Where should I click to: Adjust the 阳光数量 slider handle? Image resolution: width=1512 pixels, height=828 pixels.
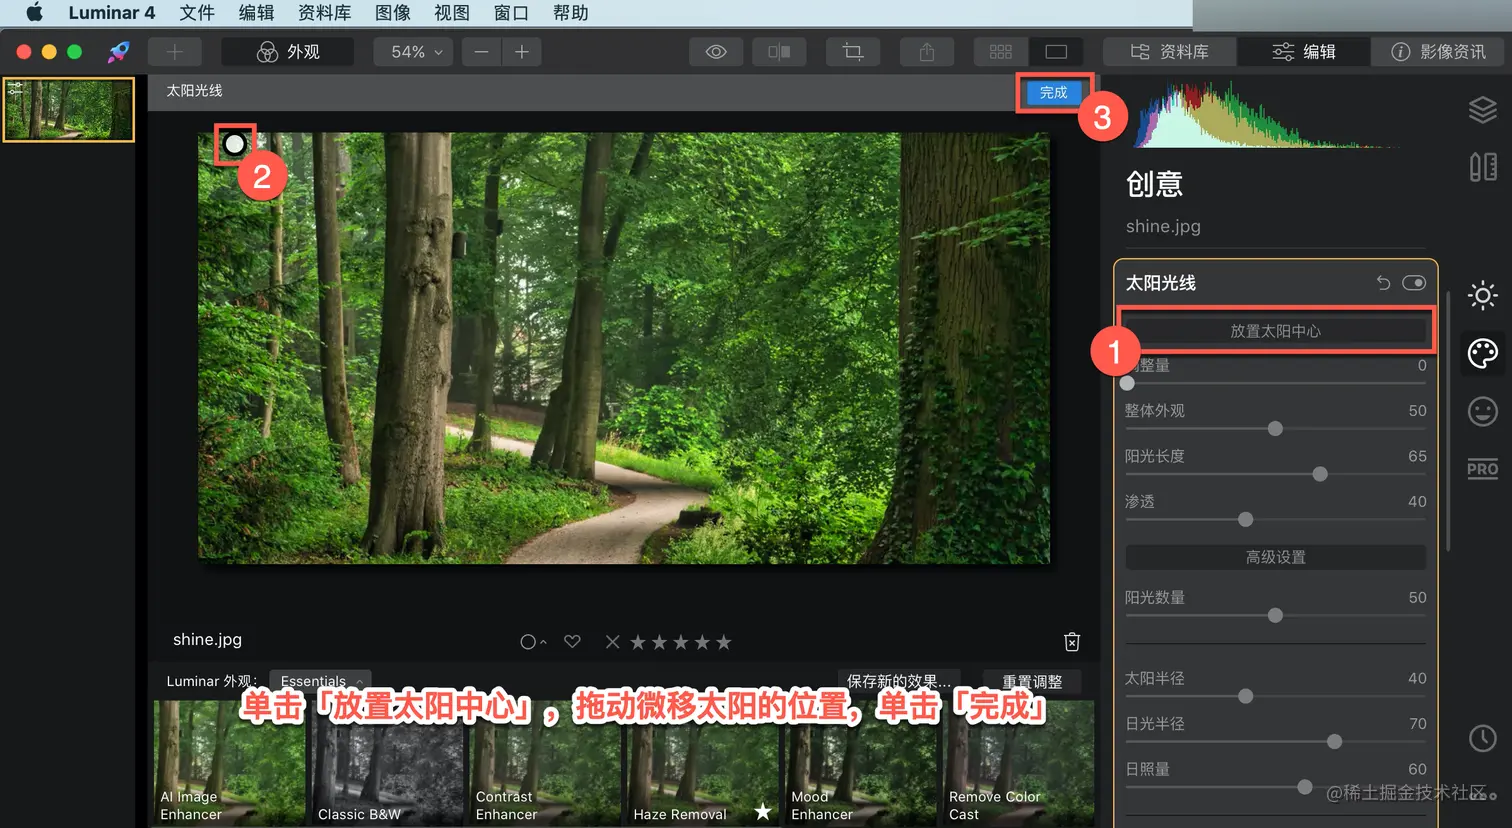[x=1275, y=616]
